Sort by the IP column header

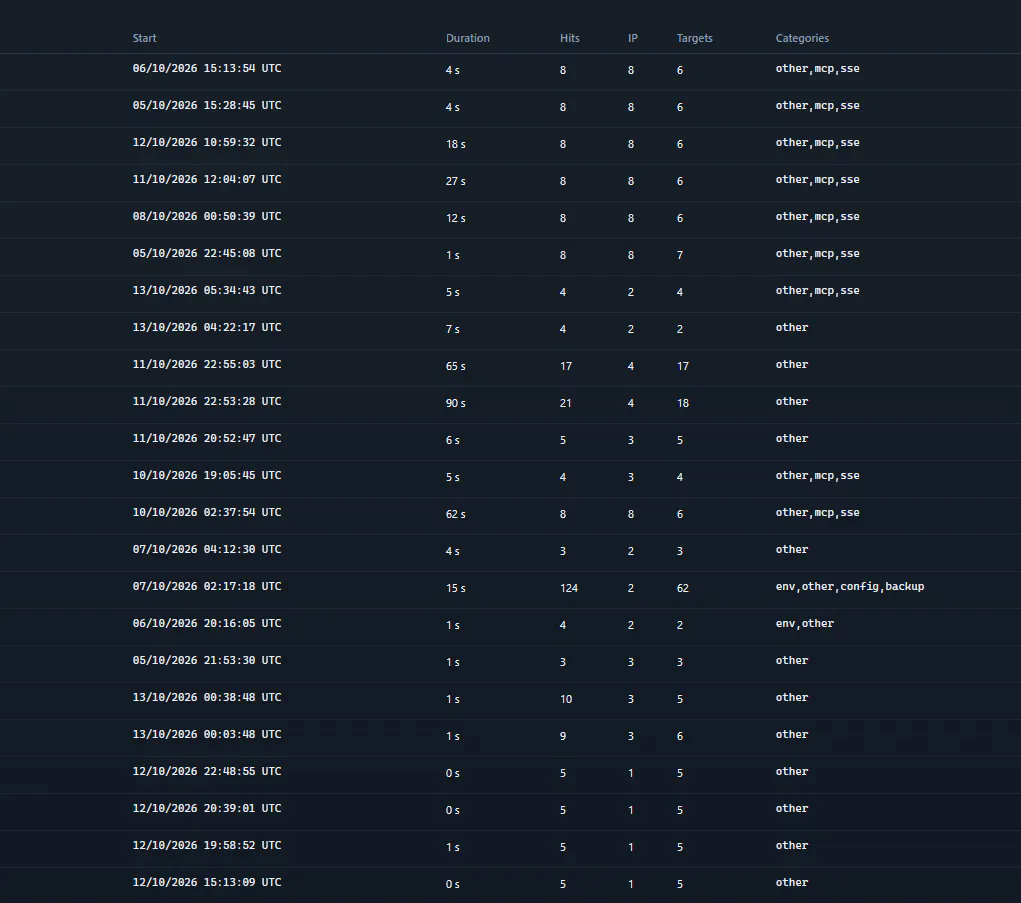tap(632, 38)
